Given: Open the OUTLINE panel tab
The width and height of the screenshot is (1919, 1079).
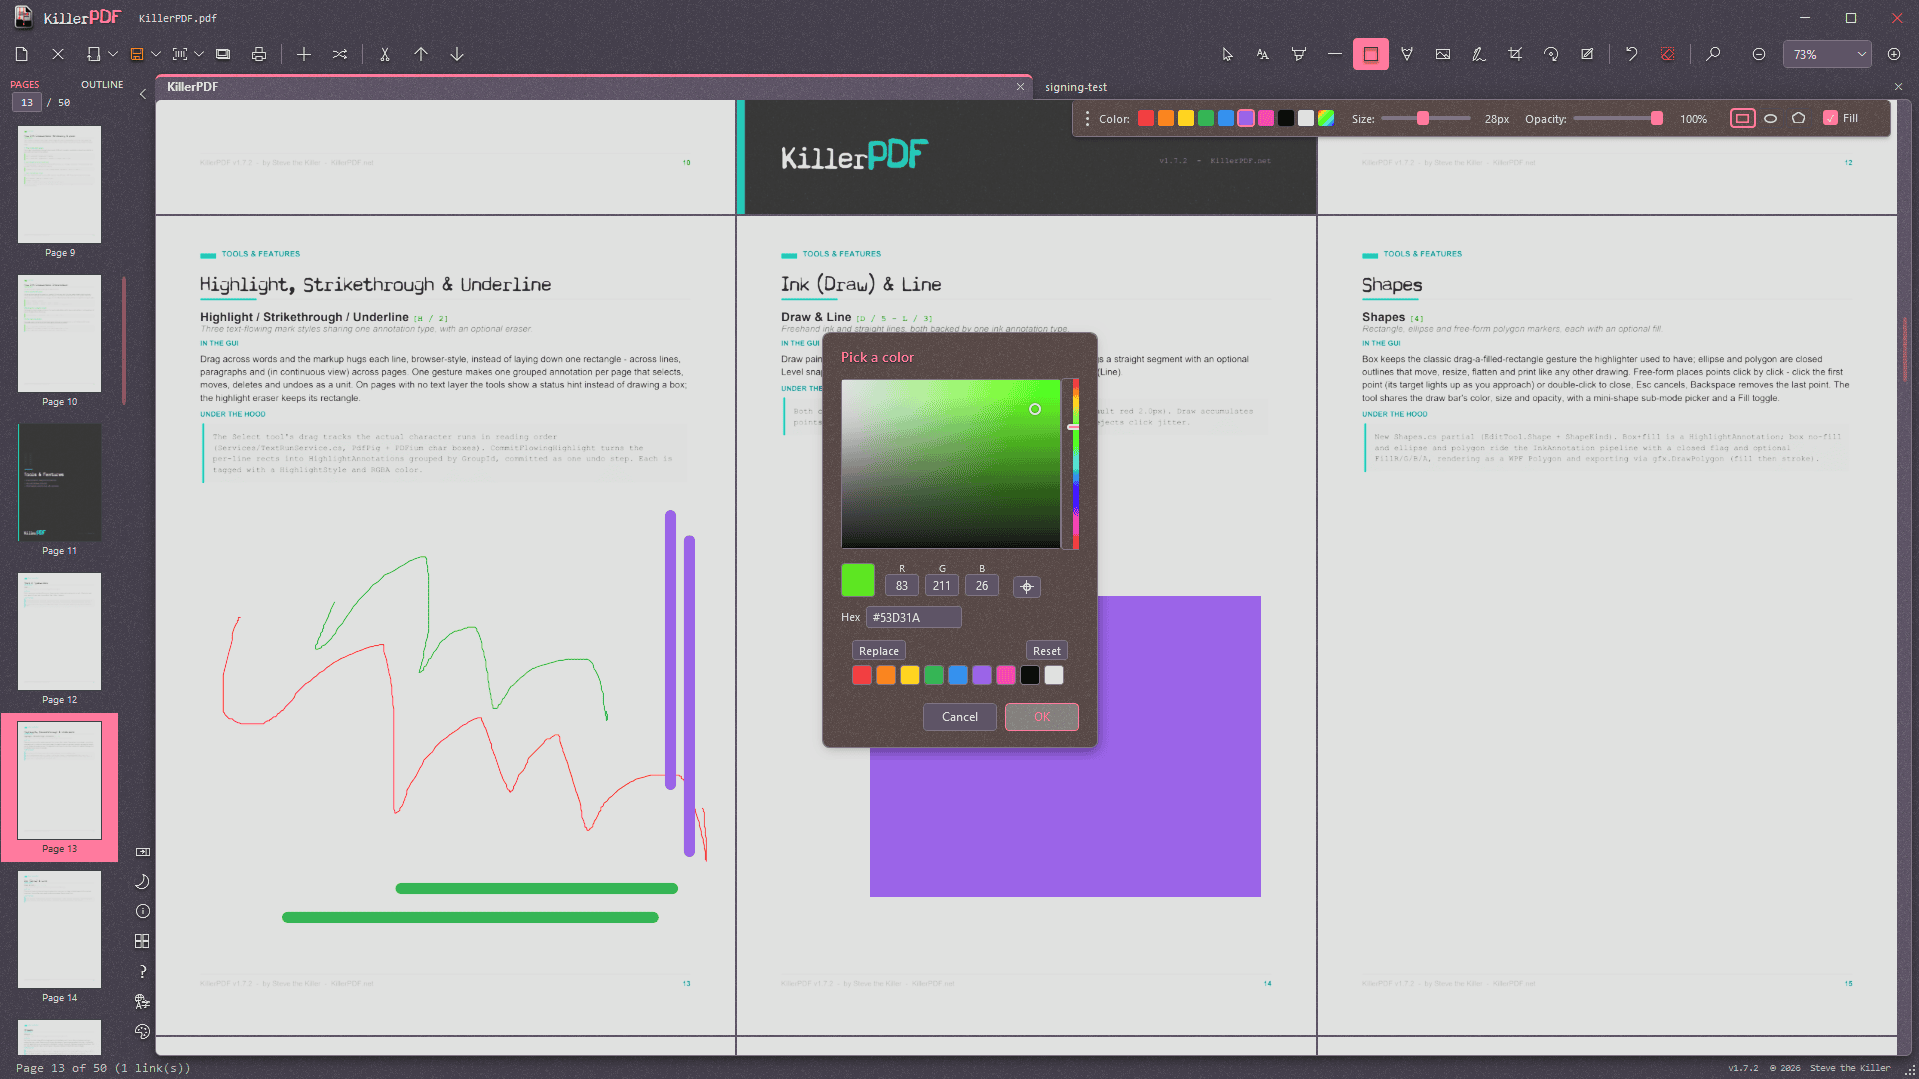Looking at the screenshot, I should [102, 85].
